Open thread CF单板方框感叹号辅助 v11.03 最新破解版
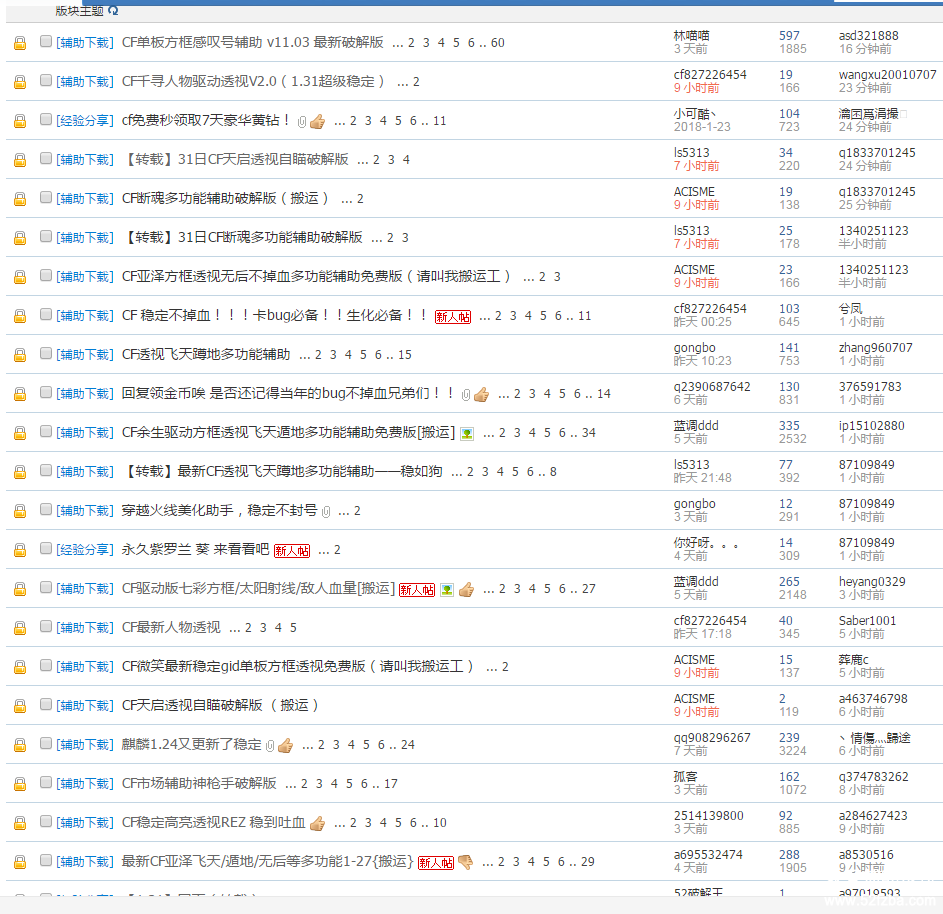Viewport: 943px width, 914px height. point(253,42)
